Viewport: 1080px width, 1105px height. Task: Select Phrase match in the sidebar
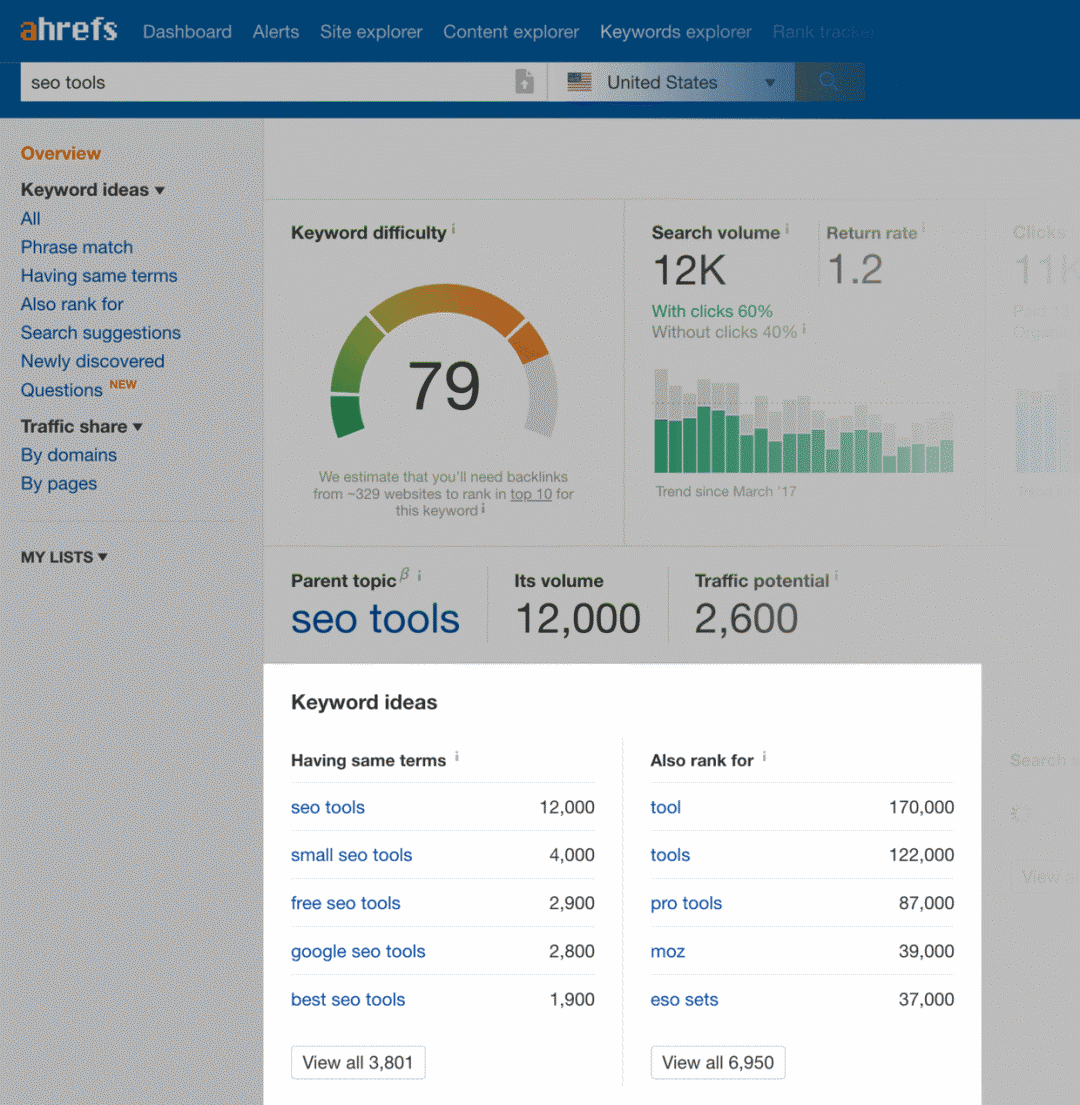[x=77, y=247]
